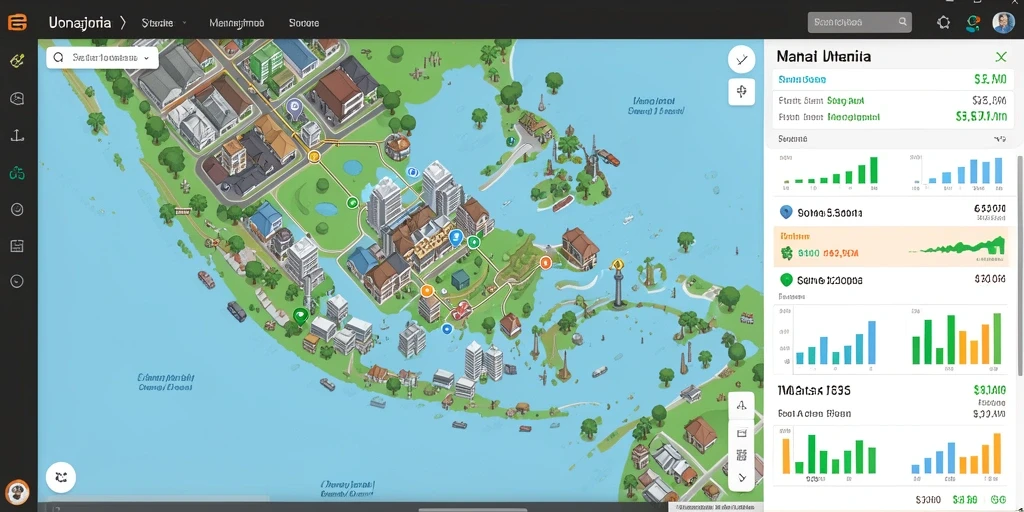Open the smiley face icon in sidebar
This screenshot has width=1024, height=512.
[x=17, y=210]
